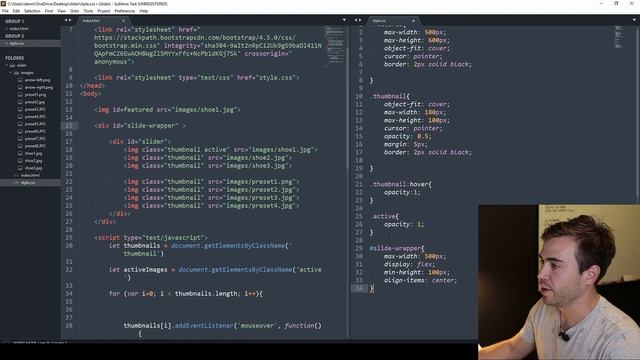Click the shoe2.jpg image file icon

click(20, 161)
